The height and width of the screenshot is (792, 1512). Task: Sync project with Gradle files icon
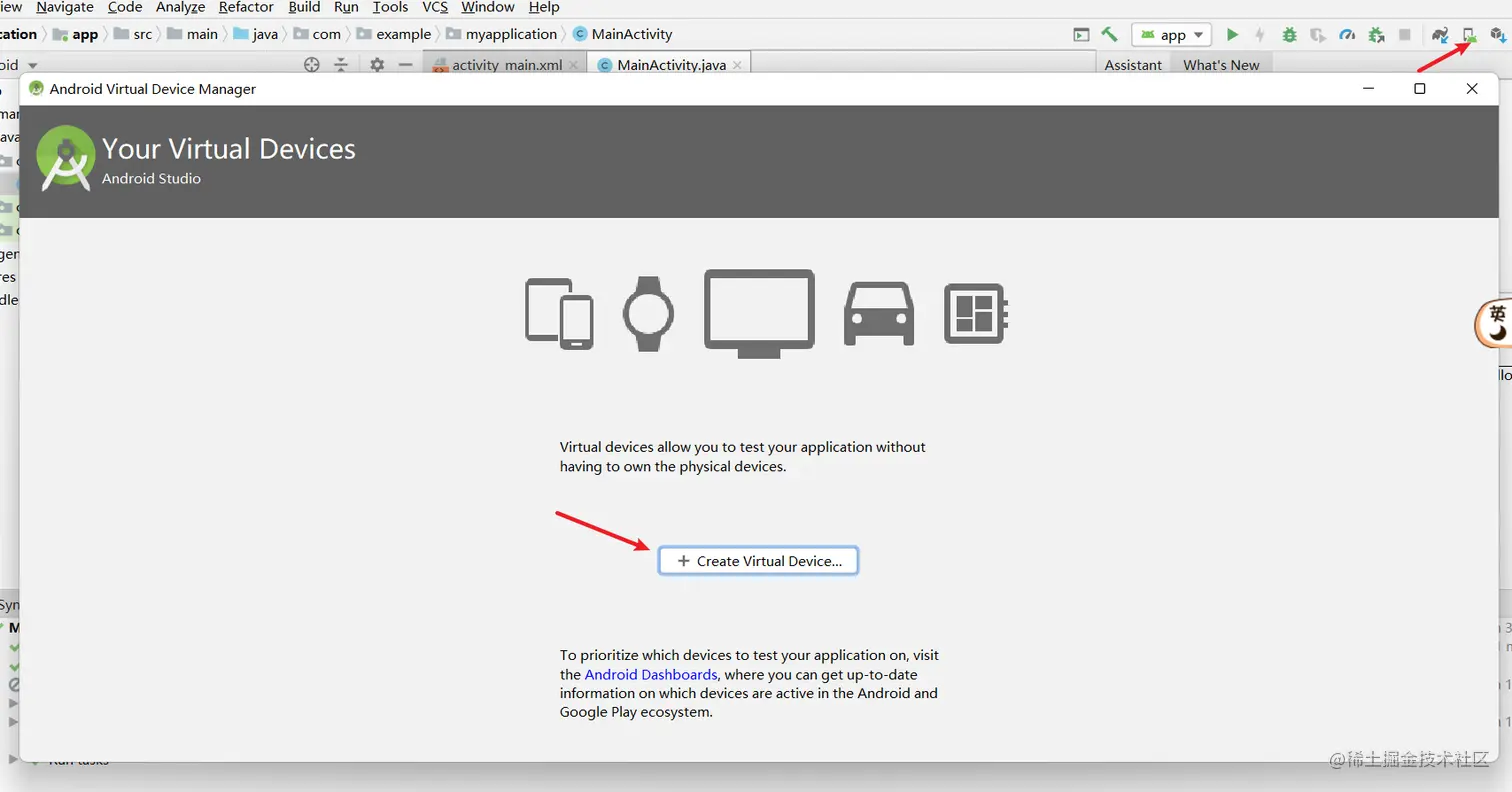pyautogui.click(x=1440, y=35)
